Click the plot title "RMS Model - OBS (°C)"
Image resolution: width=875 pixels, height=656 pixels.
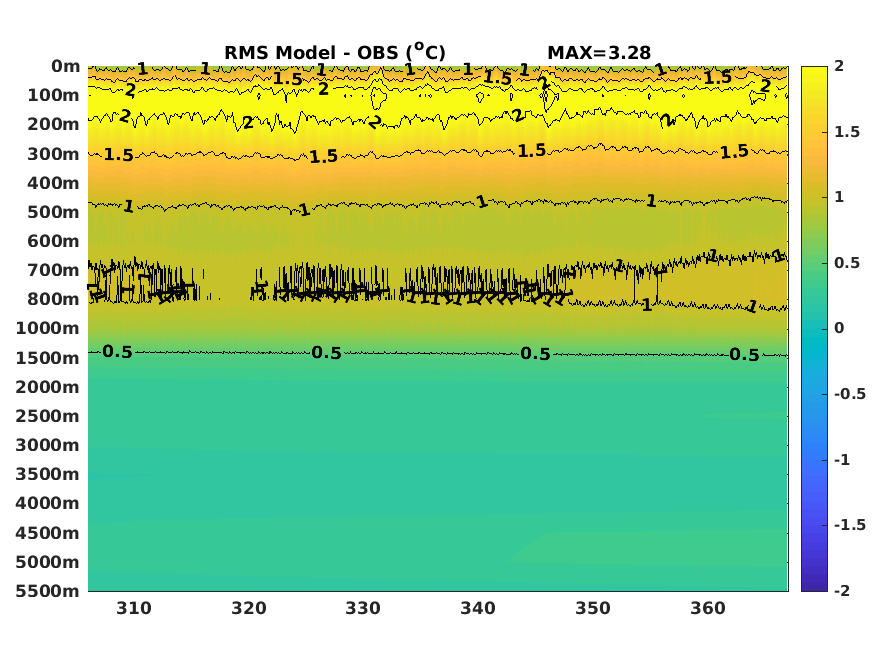pyautogui.click(x=335, y=52)
